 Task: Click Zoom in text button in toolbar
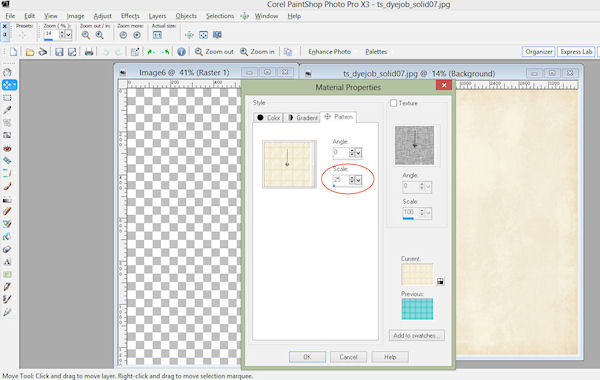pyautogui.click(x=257, y=52)
